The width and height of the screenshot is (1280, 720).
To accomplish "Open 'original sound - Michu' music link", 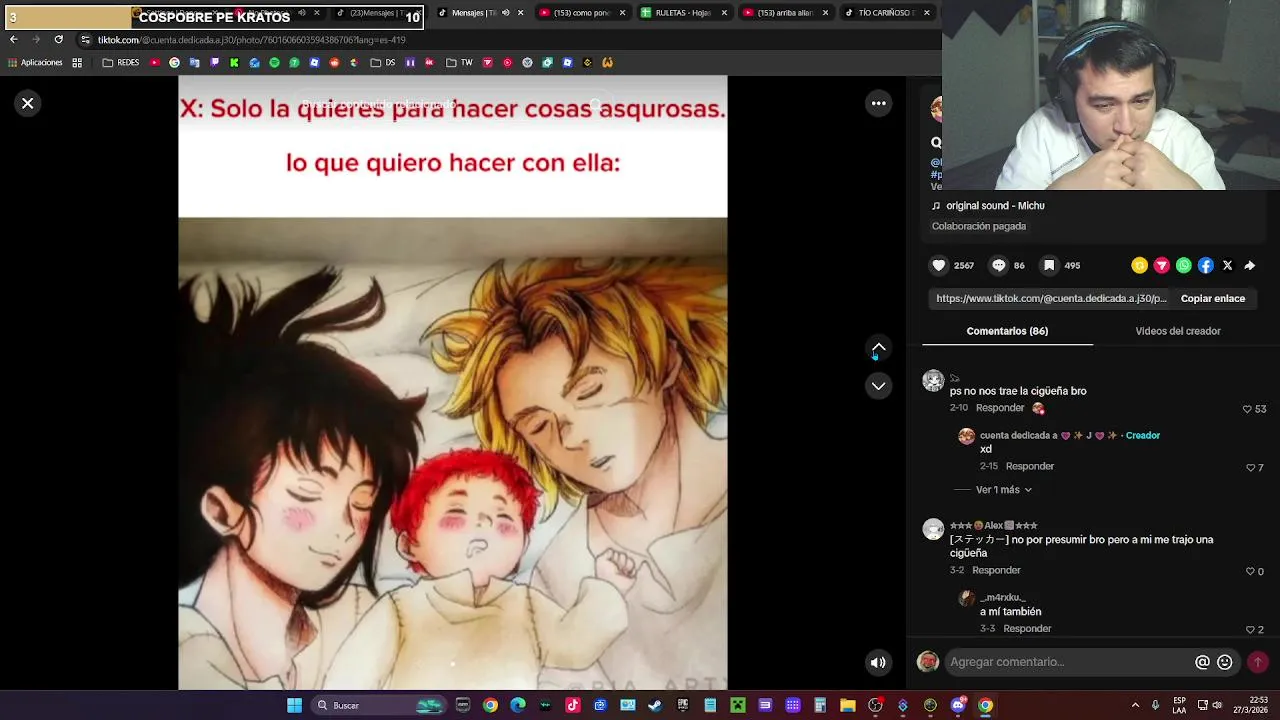I will click(995, 206).
